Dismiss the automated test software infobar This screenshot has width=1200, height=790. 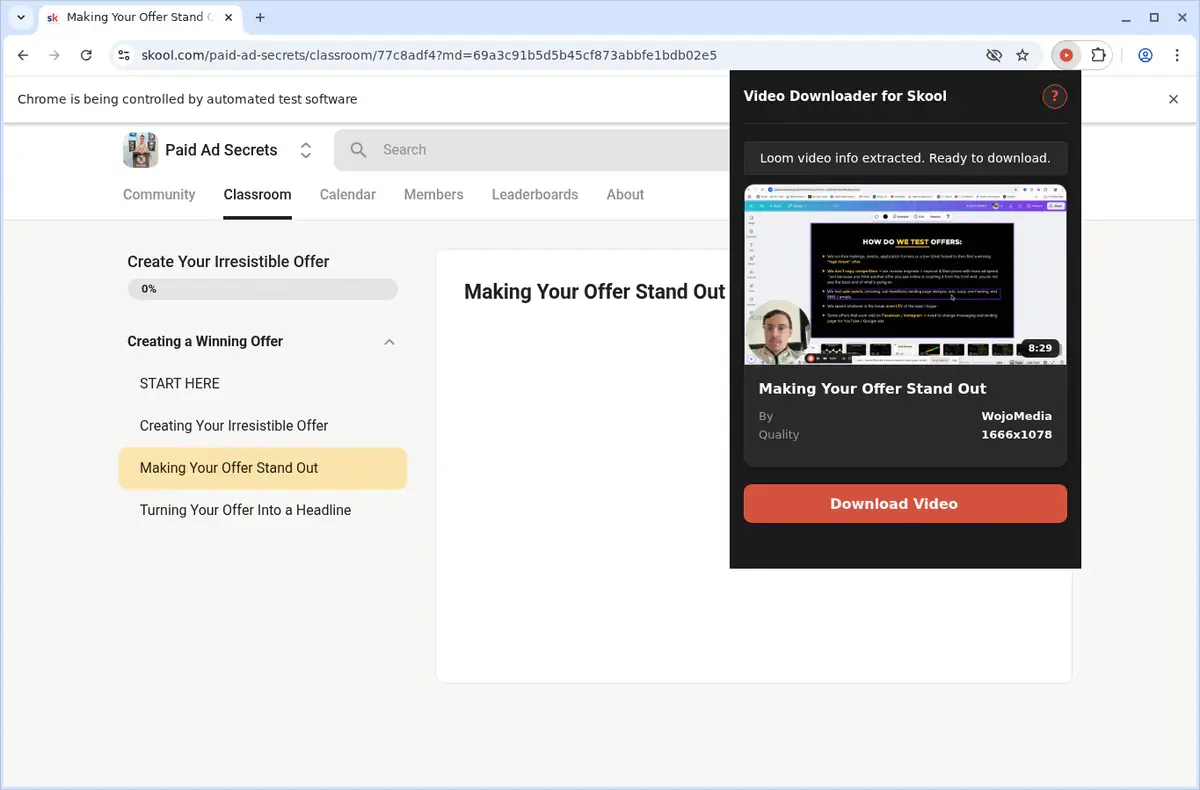[1174, 99]
